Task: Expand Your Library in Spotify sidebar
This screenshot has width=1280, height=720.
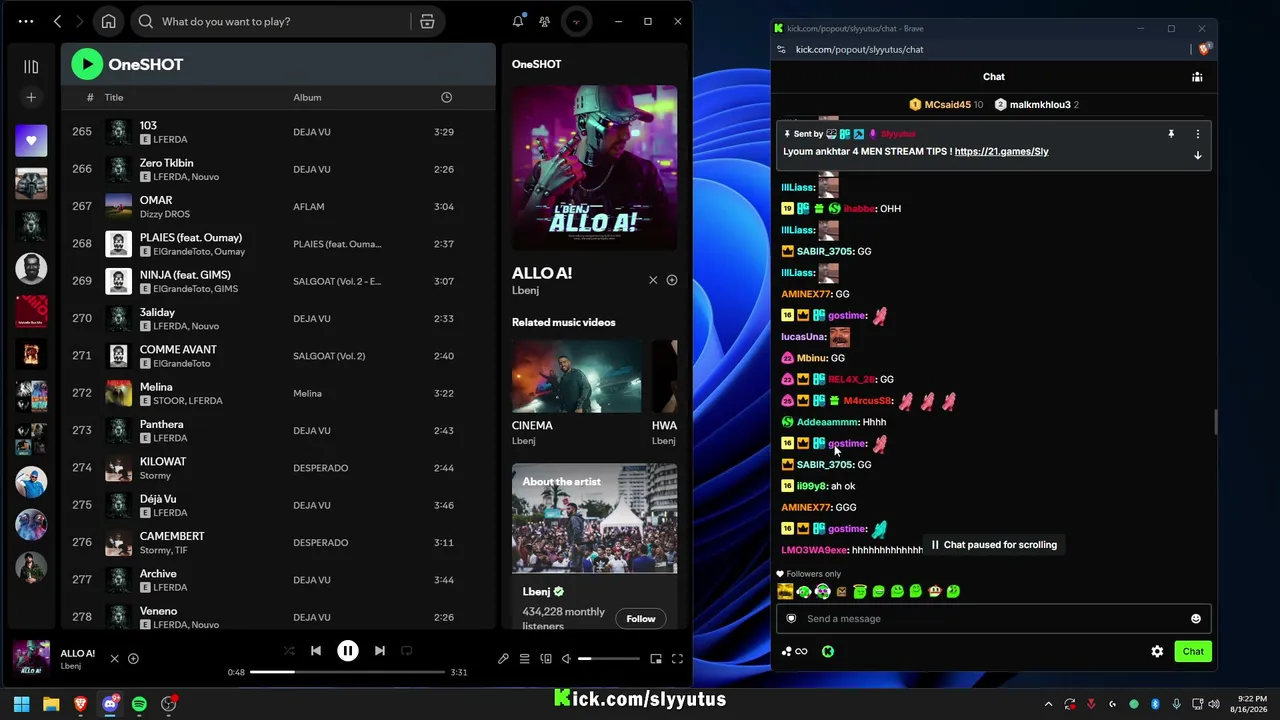Action: click(x=31, y=67)
